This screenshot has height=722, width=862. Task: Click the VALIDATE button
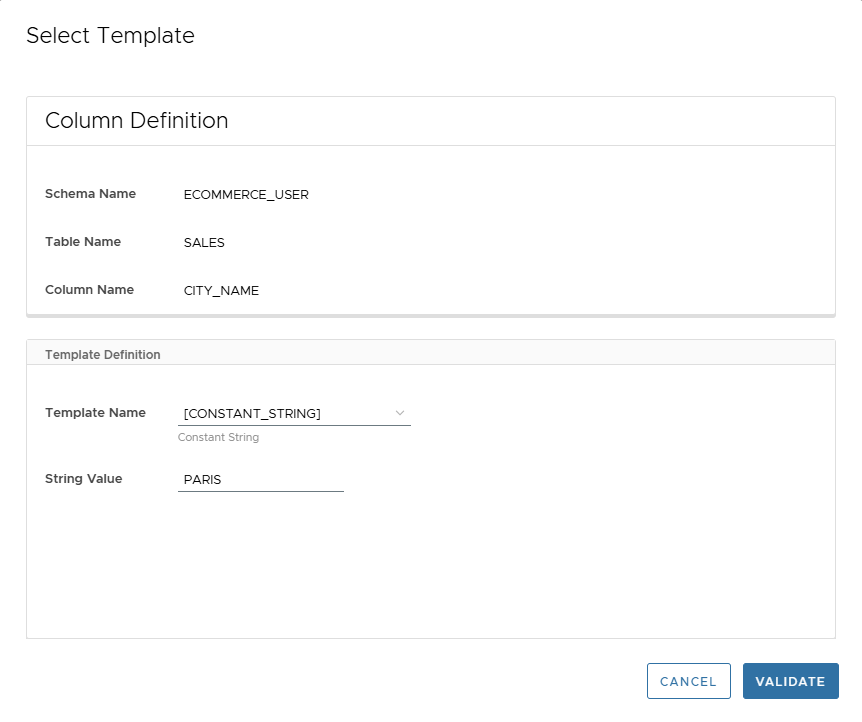pos(790,681)
